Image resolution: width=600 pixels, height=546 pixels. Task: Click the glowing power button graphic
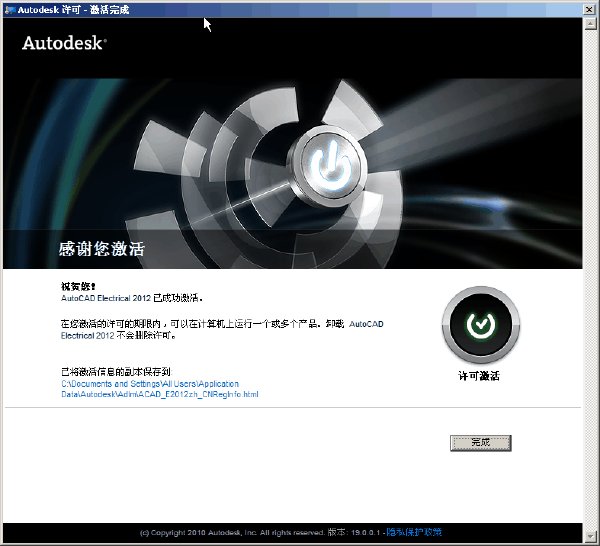click(329, 166)
